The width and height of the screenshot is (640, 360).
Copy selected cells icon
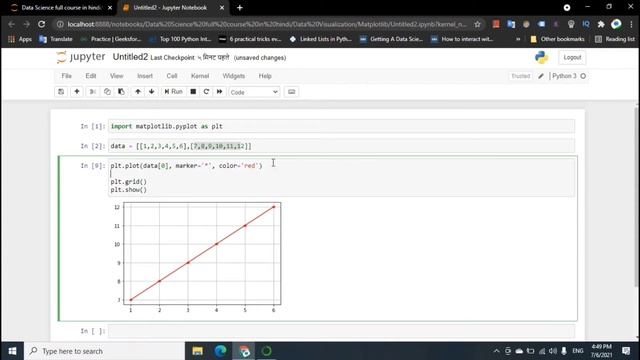coord(107,92)
